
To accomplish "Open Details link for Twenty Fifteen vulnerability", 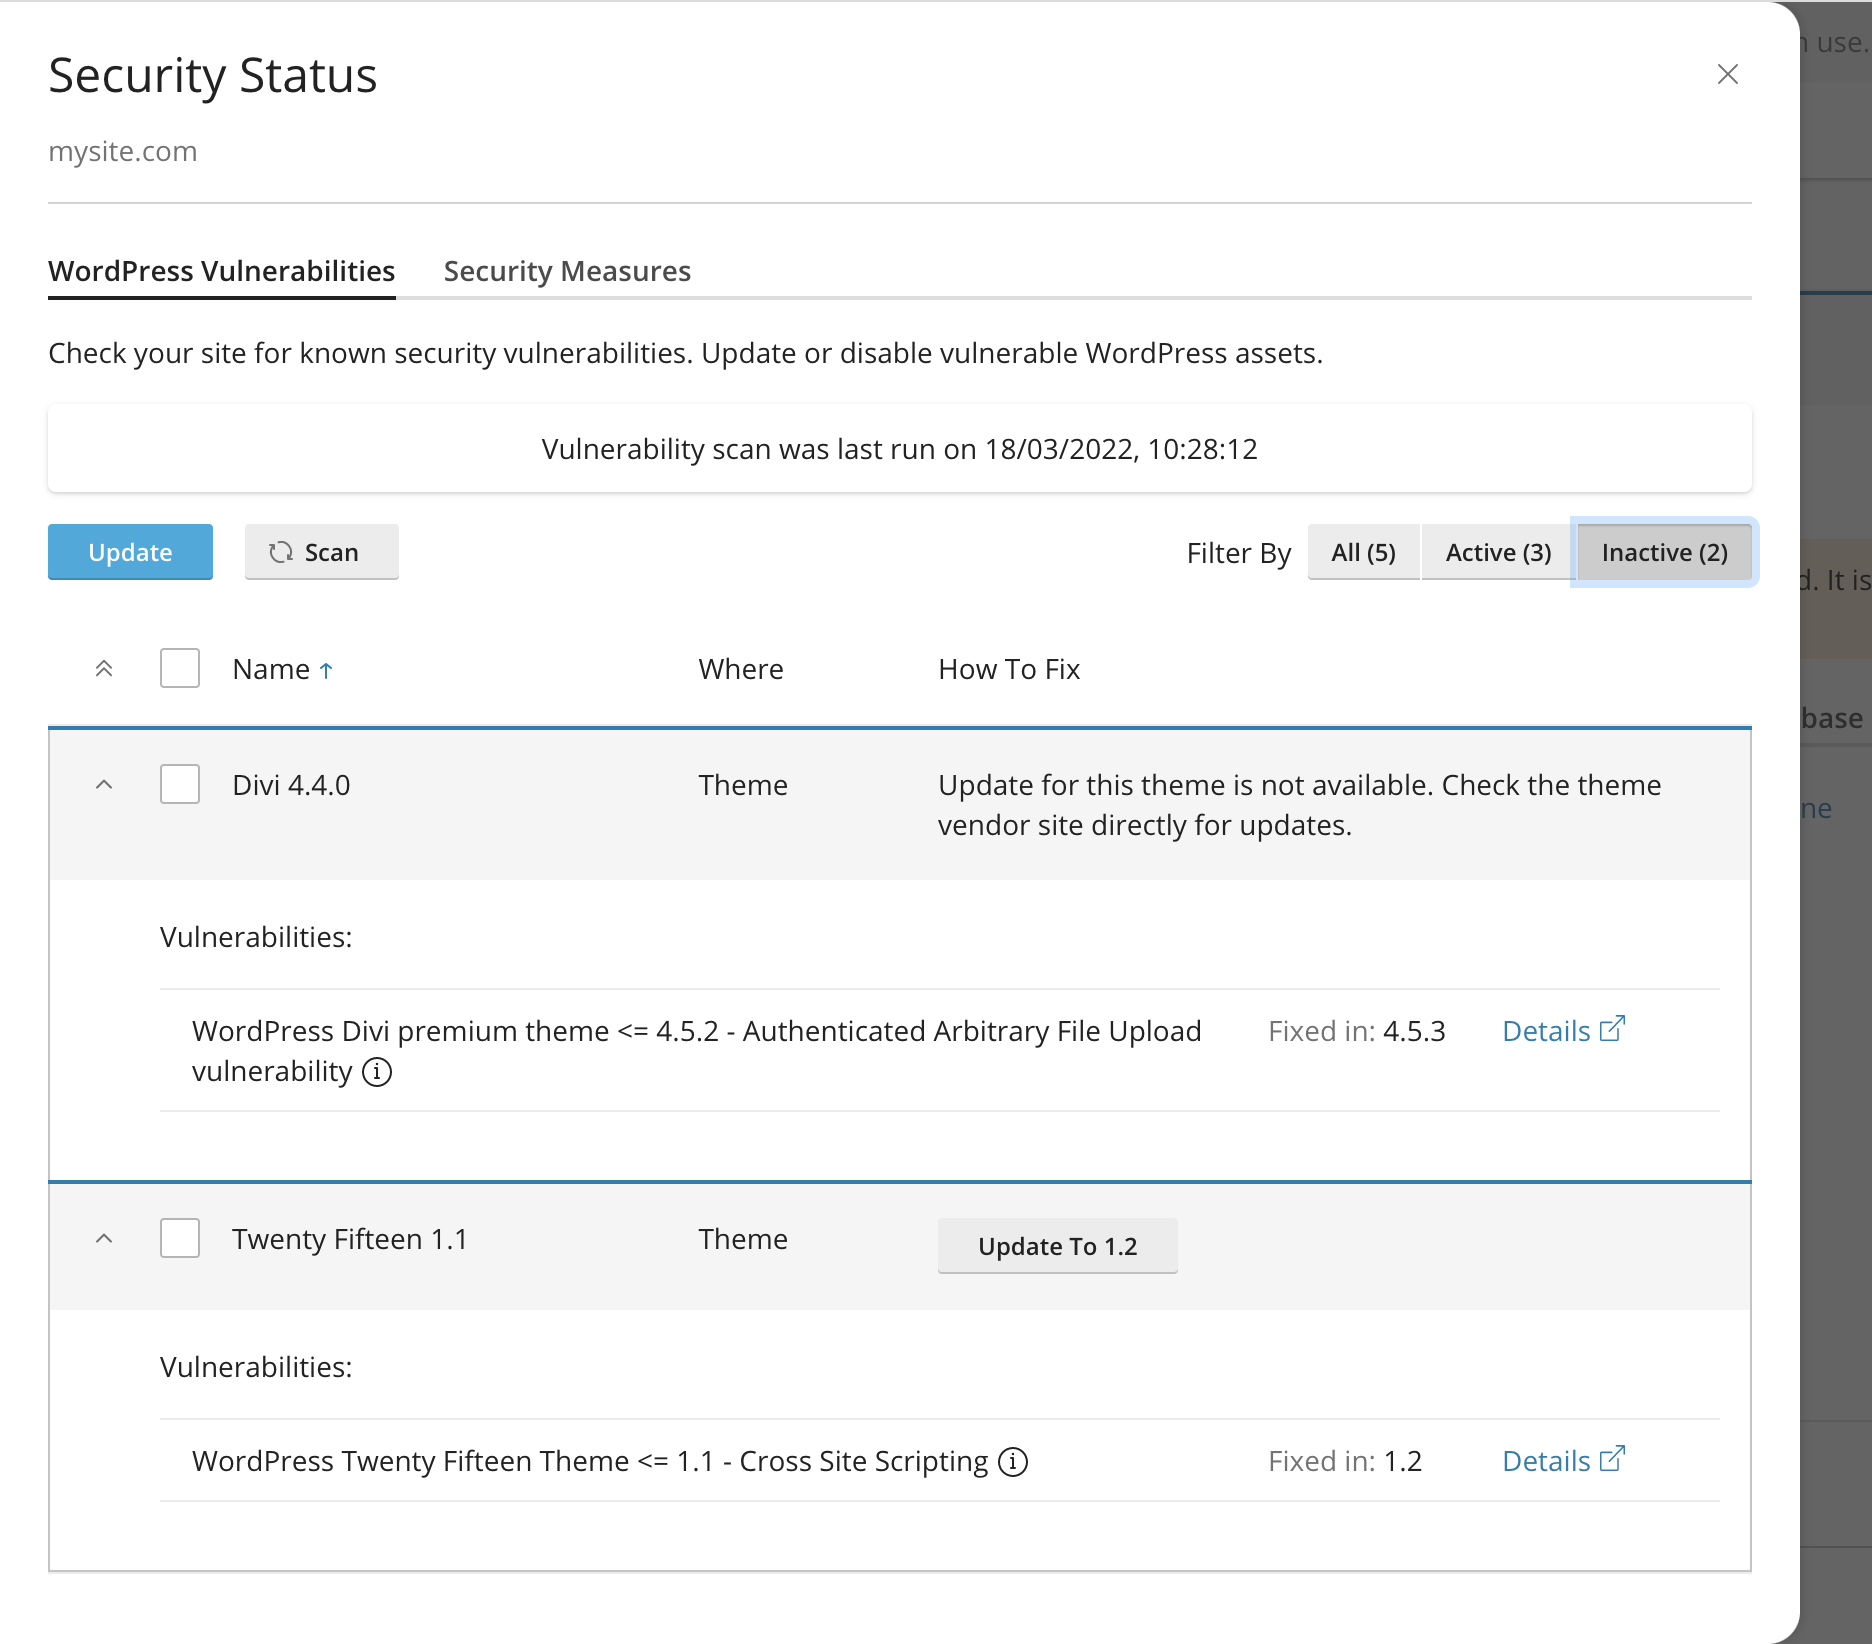I will 1564,1460.
